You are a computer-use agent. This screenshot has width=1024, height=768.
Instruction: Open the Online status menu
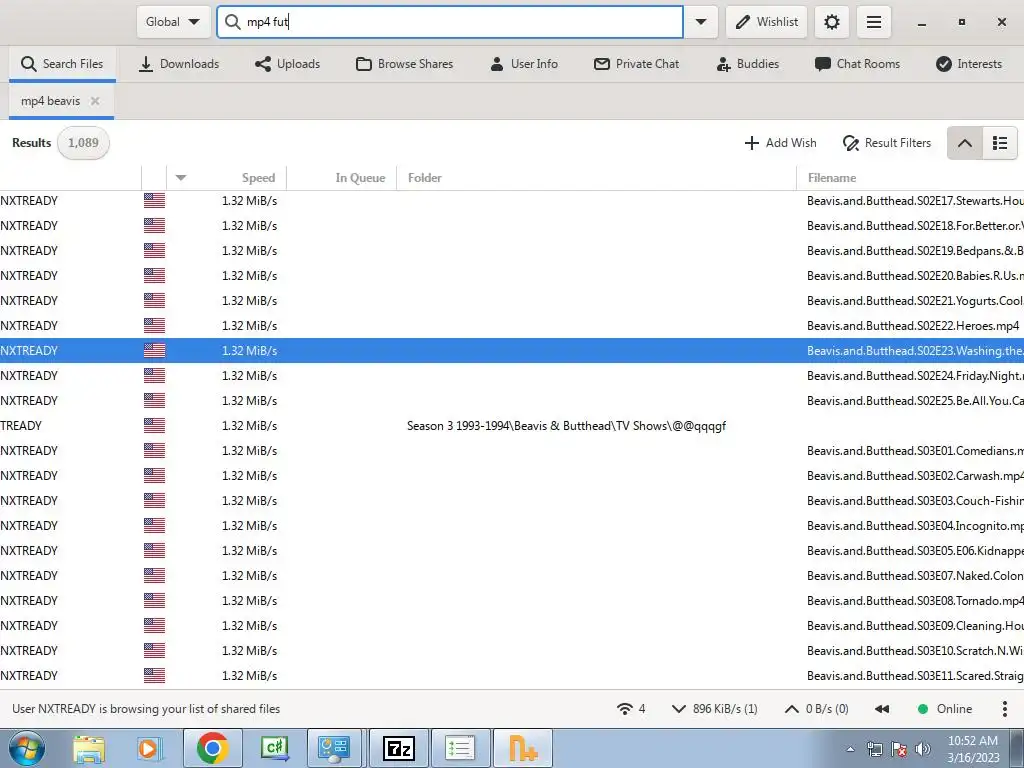(944, 709)
